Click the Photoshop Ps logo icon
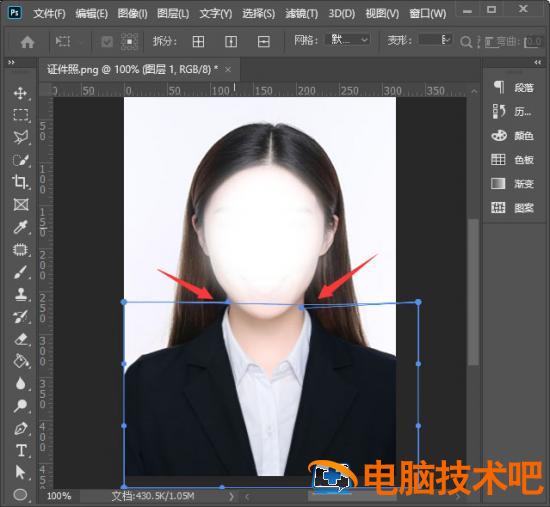Screen dimensions: 550x507 click(x=15, y=13)
